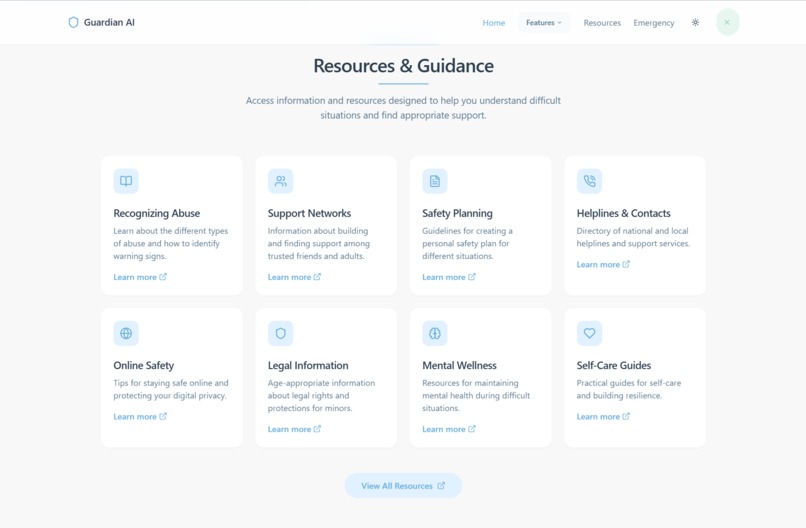Click external-link icon beside Self-Care Guides Learn more
This screenshot has height=528, width=806.
(626, 416)
